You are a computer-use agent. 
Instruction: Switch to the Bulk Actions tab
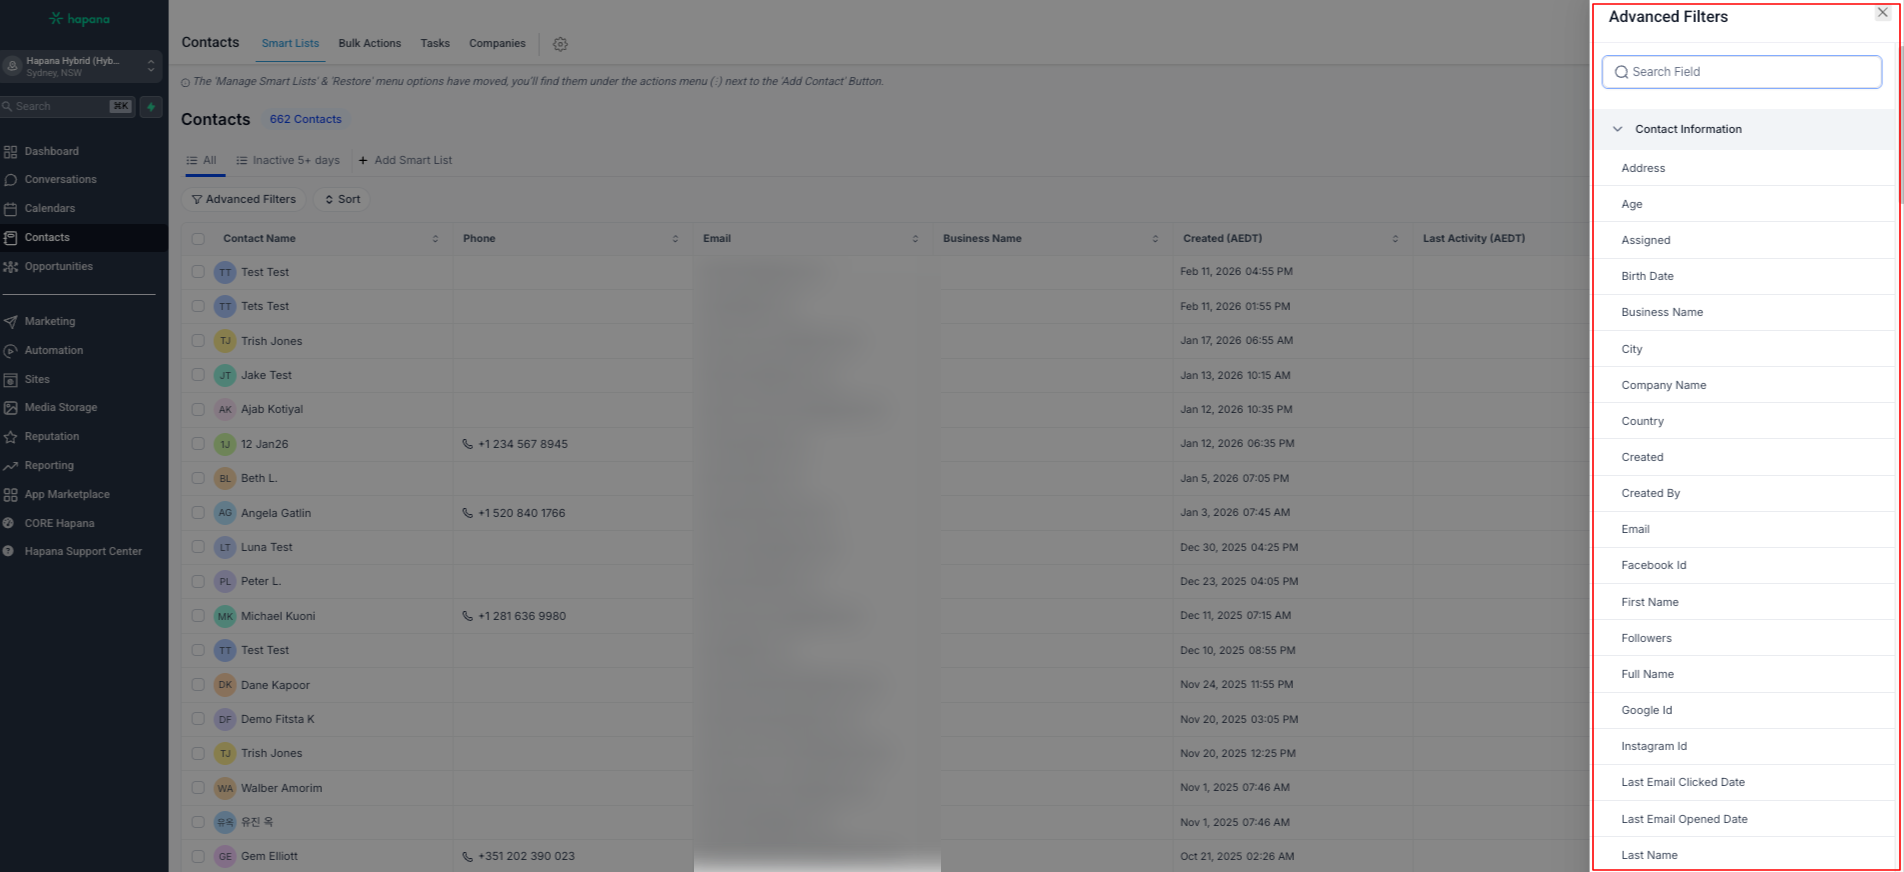click(x=369, y=44)
